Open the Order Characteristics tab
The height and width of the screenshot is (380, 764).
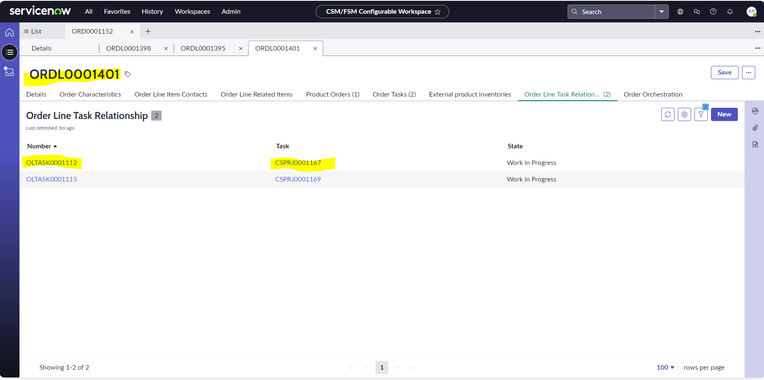tap(90, 95)
